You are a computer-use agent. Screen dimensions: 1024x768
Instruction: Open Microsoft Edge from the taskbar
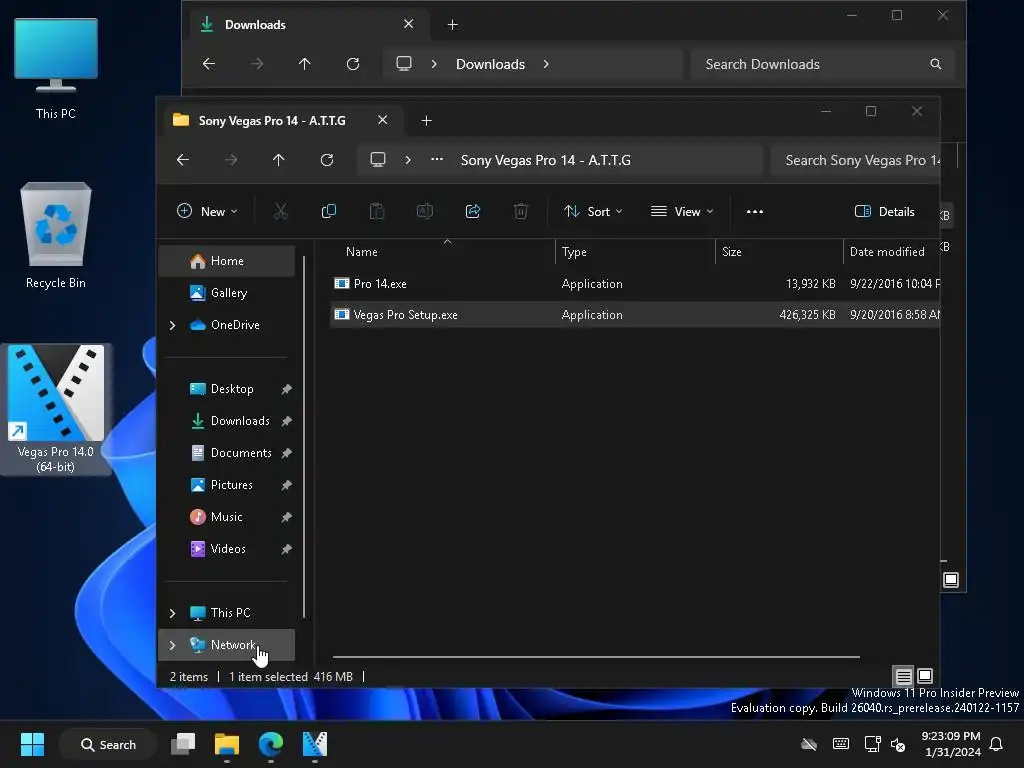270,744
